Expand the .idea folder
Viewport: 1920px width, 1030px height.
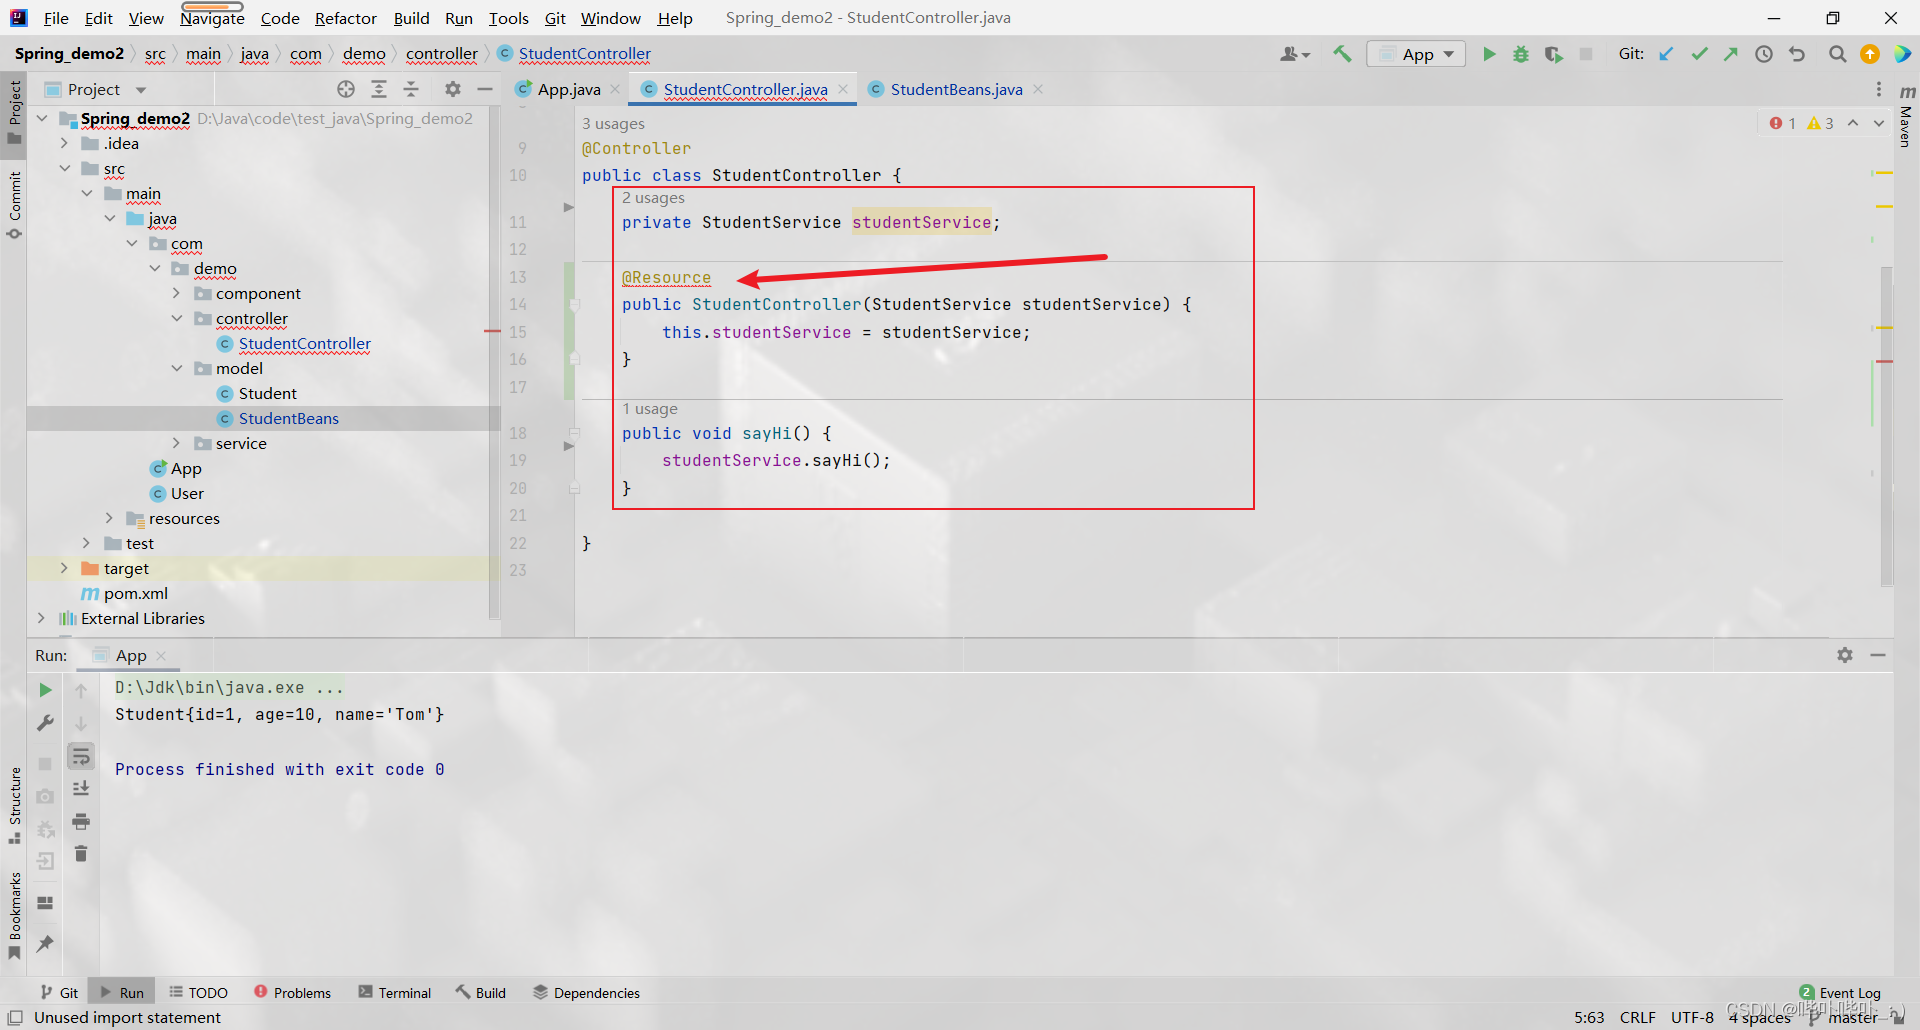pos(64,143)
